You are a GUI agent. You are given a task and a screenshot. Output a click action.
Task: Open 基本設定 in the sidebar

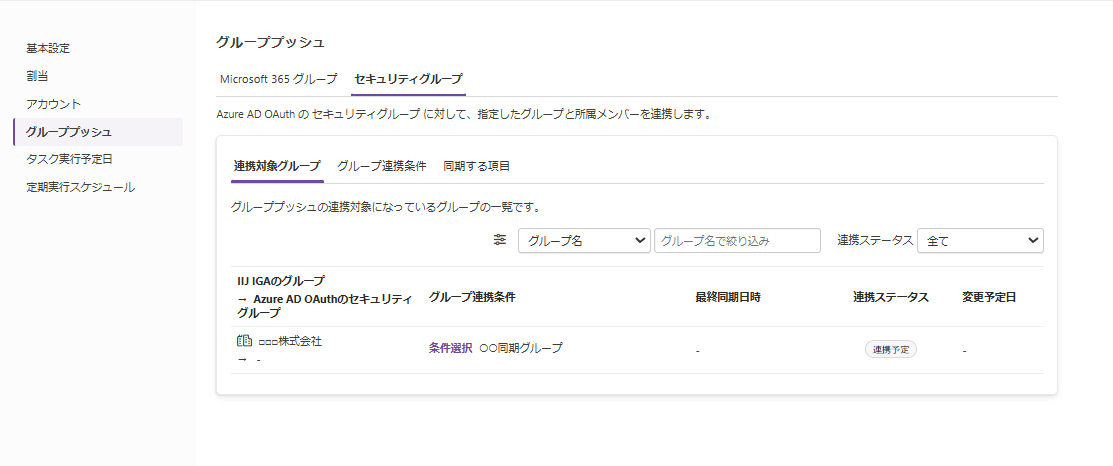click(48, 48)
